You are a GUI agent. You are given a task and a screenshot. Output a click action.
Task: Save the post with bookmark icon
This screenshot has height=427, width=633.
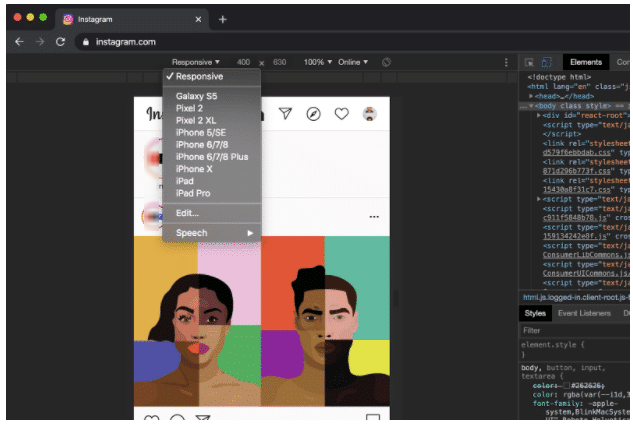(373, 417)
